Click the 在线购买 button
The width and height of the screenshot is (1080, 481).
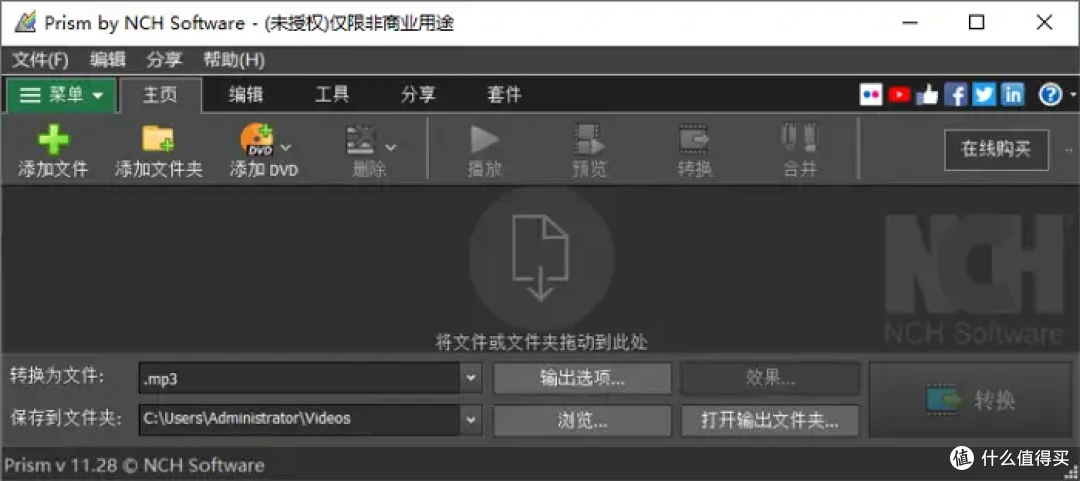997,150
